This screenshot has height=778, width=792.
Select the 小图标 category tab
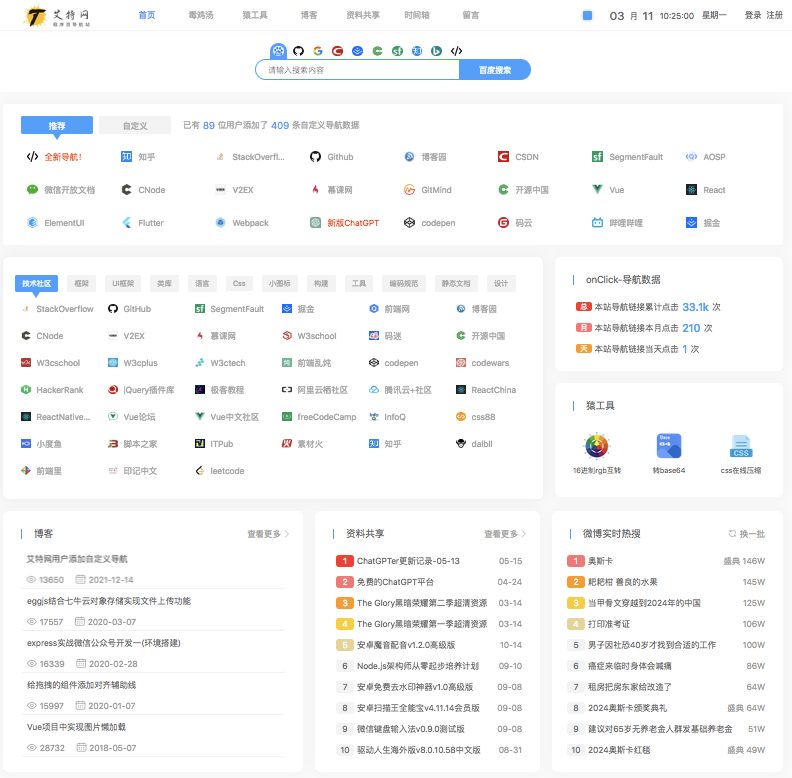(x=280, y=283)
